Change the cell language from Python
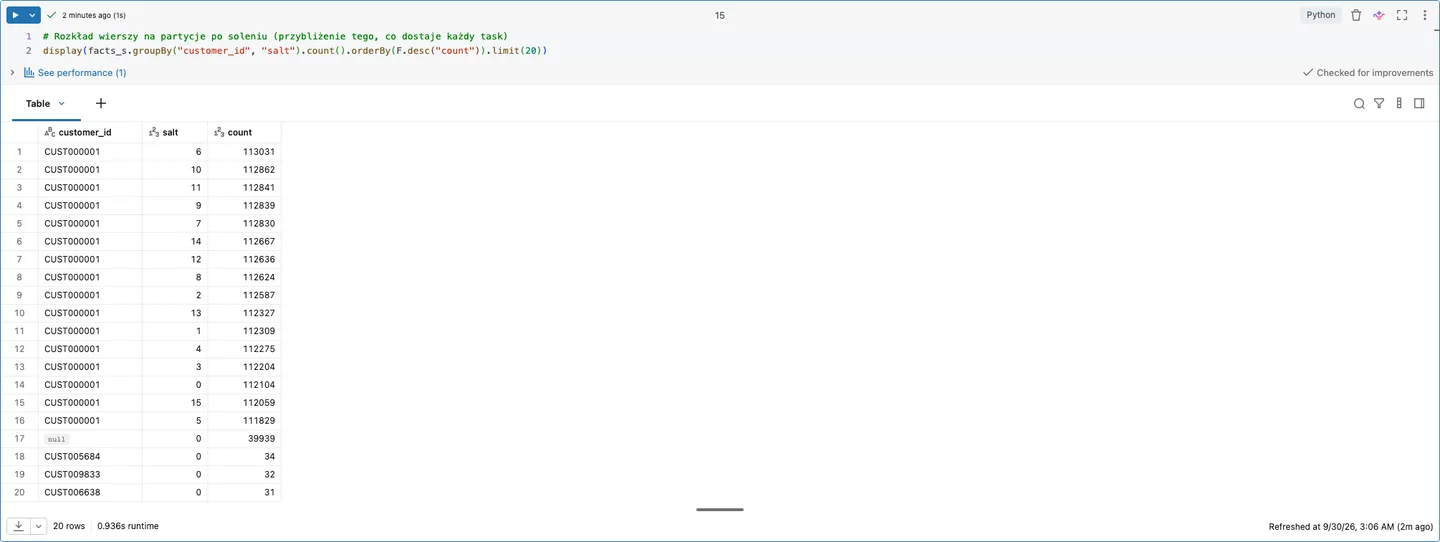The height and width of the screenshot is (542, 1440). pos(1321,15)
